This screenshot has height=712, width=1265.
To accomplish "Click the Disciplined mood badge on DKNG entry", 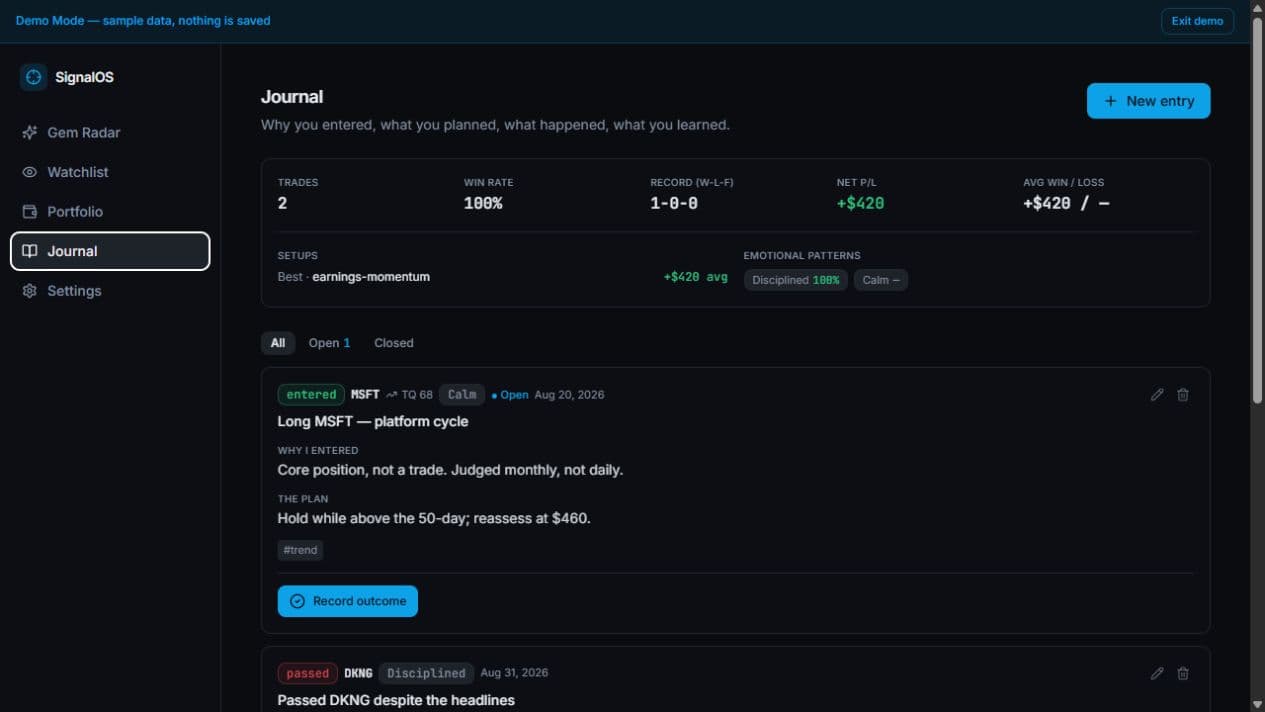I will tap(426, 673).
